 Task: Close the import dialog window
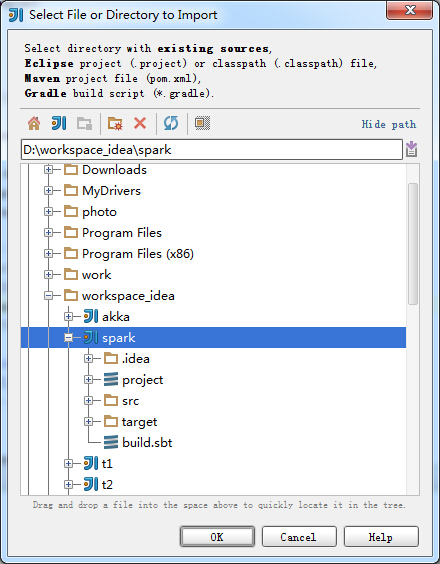click(x=409, y=10)
